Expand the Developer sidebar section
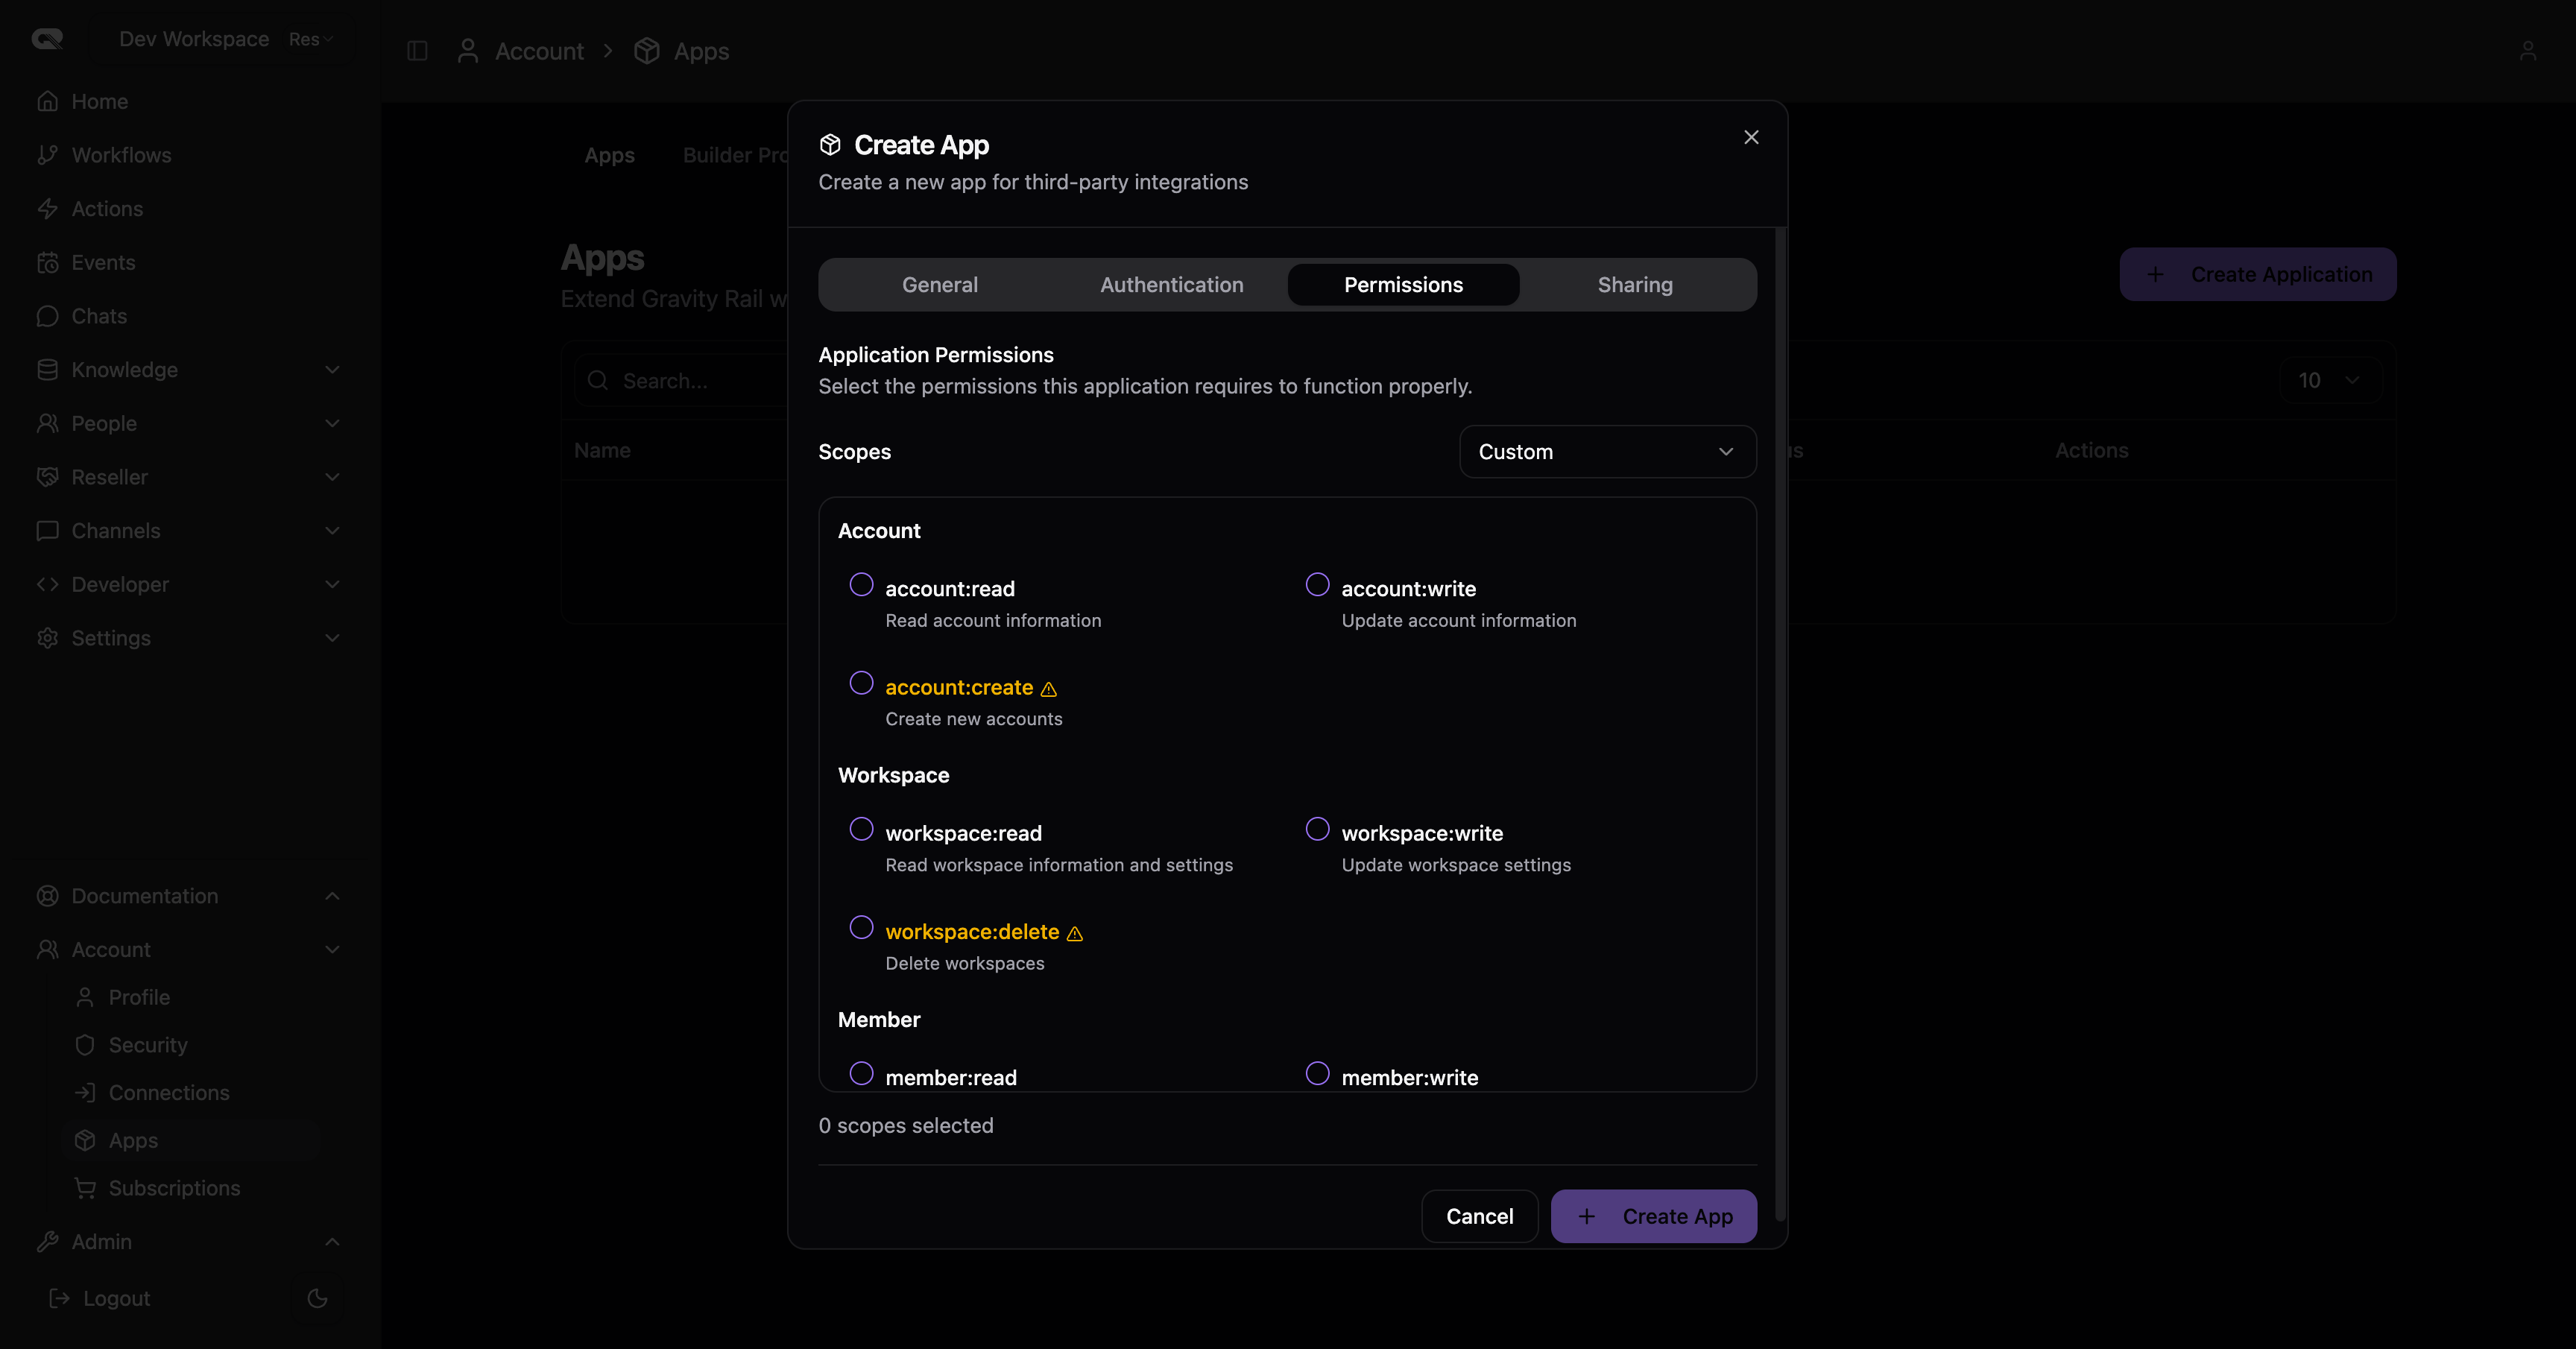The width and height of the screenshot is (2576, 1349). coord(332,584)
